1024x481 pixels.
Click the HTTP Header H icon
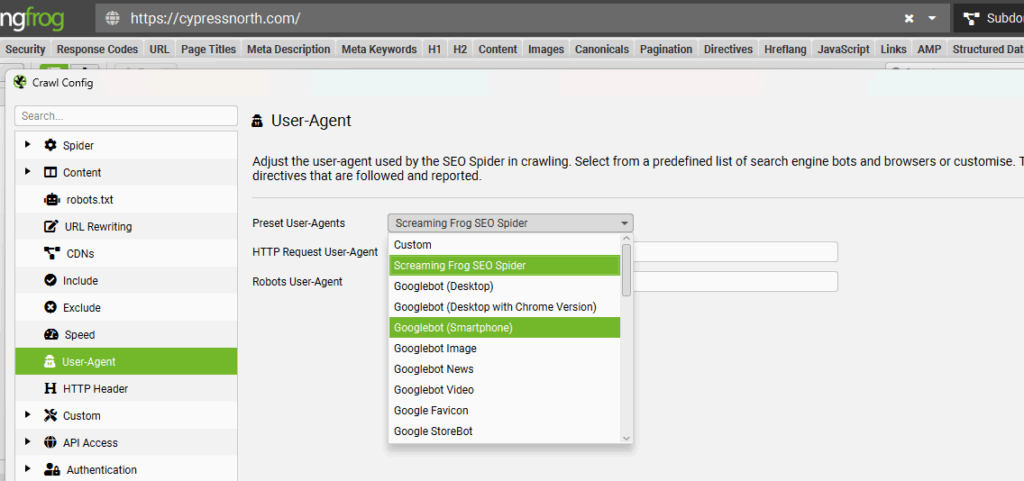(50, 388)
